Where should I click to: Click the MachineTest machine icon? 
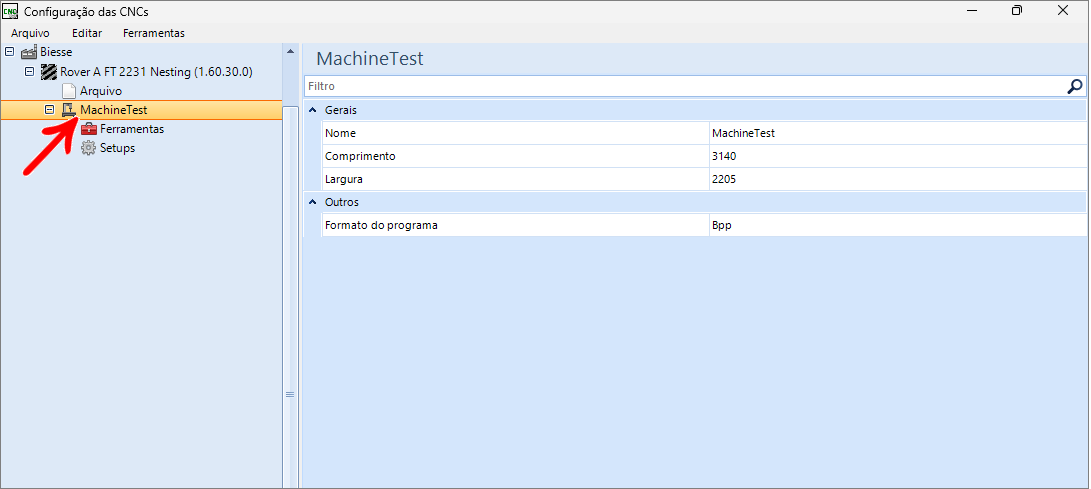click(x=68, y=110)
